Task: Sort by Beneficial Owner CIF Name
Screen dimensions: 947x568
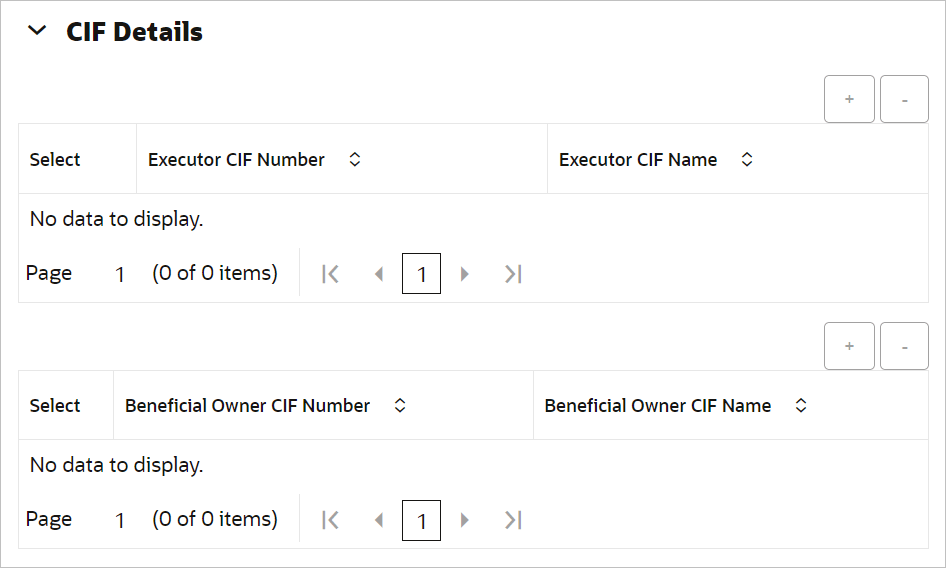Action: pyautogui.click(x=800, y=406)
